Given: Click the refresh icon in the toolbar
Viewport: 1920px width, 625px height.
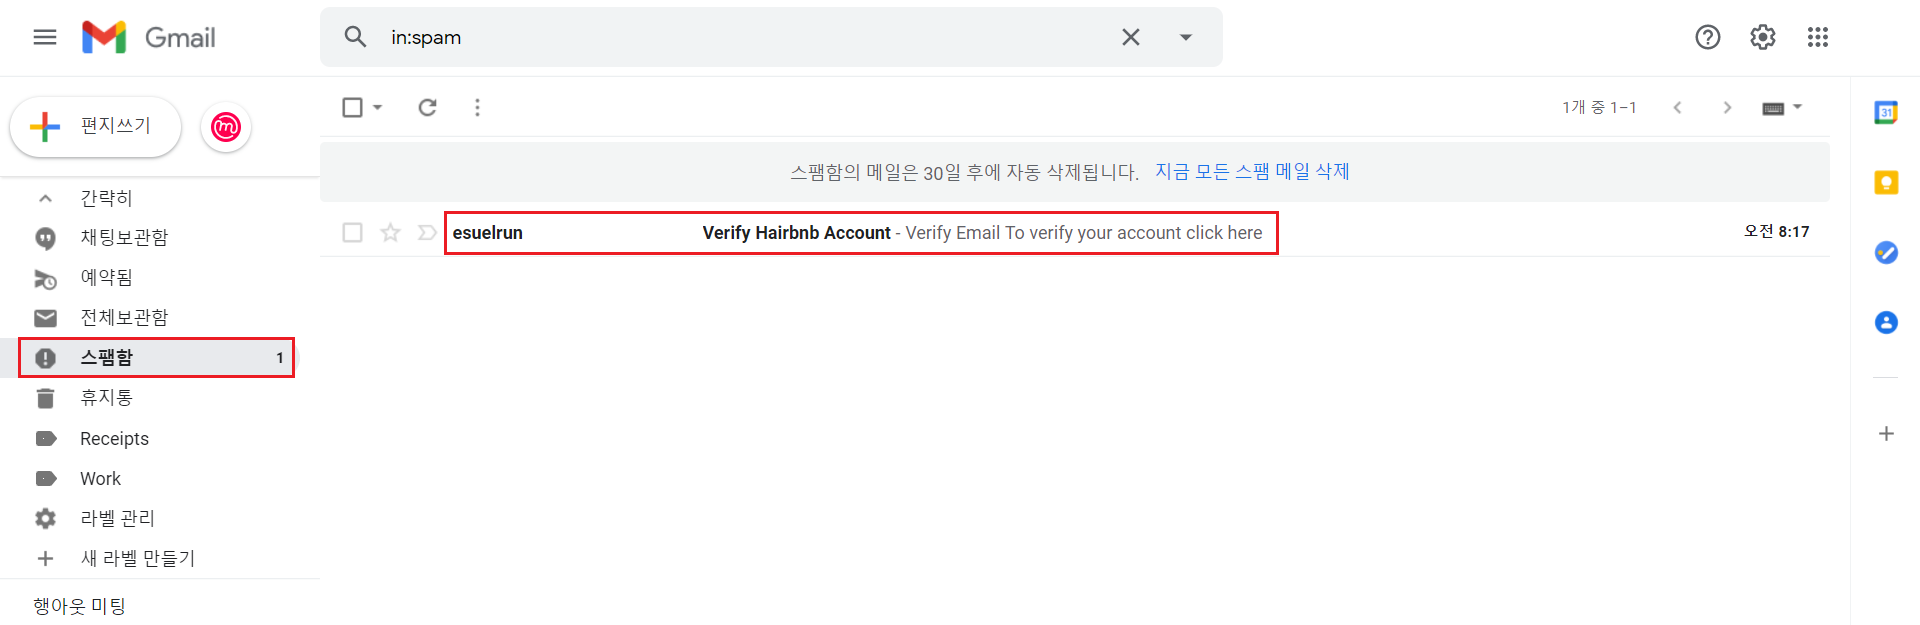Looking at the screenshot, I should (x=427, y=107).
